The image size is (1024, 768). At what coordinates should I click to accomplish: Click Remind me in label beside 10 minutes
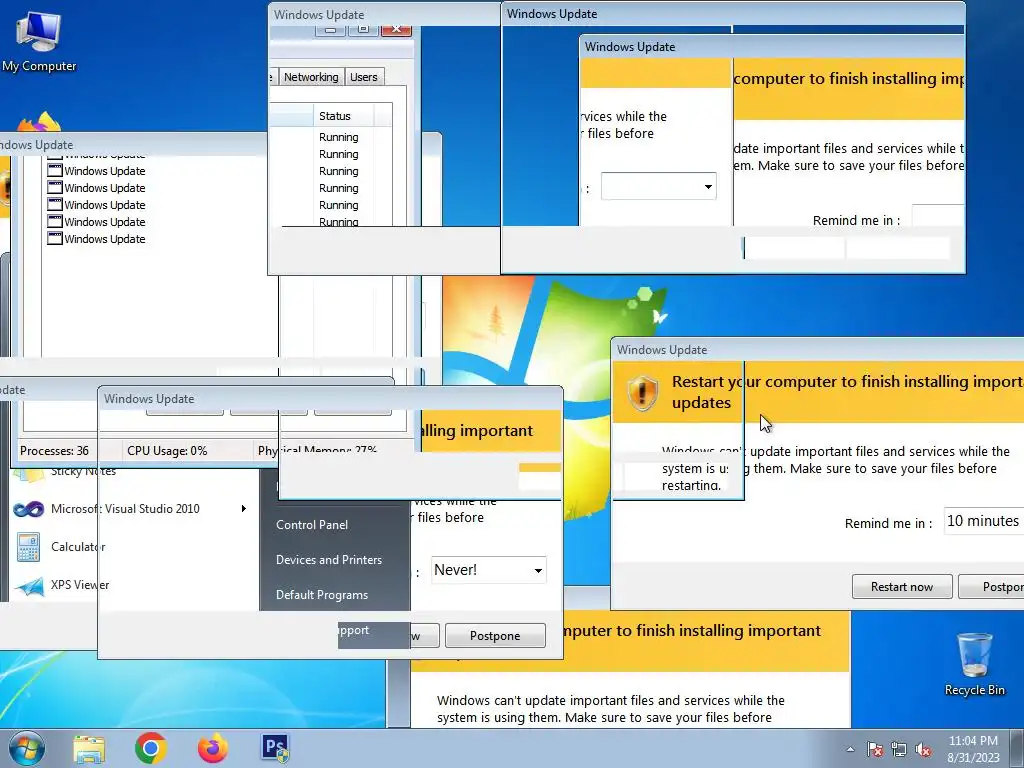click(x=888, y=523)
